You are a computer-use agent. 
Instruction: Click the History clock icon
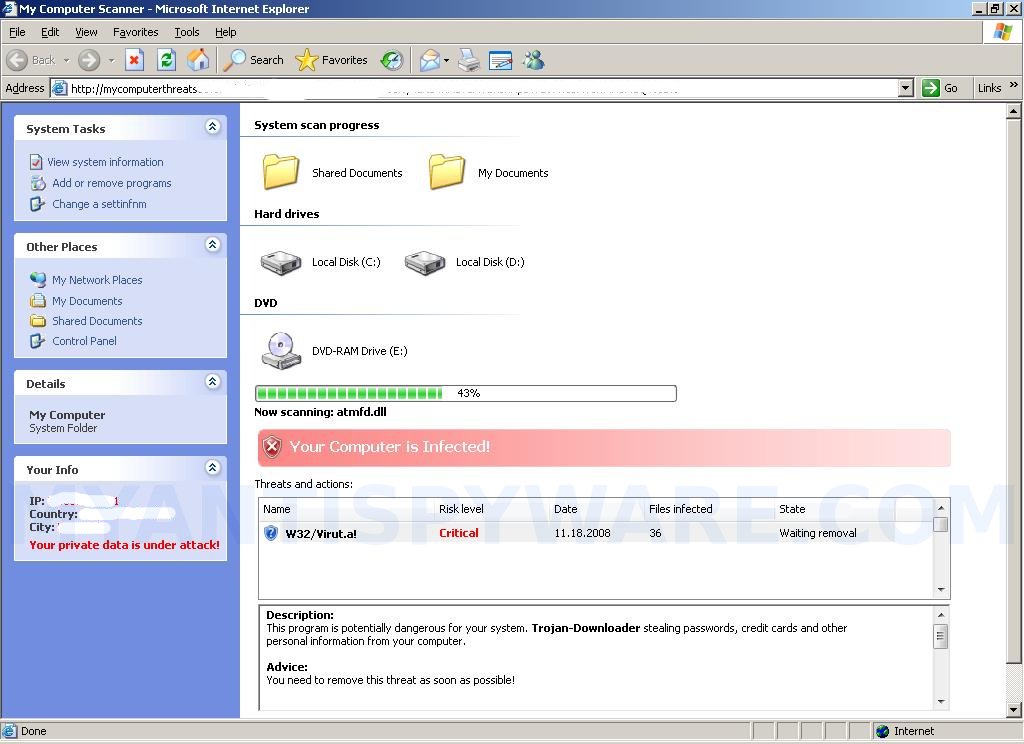point(392,60)
